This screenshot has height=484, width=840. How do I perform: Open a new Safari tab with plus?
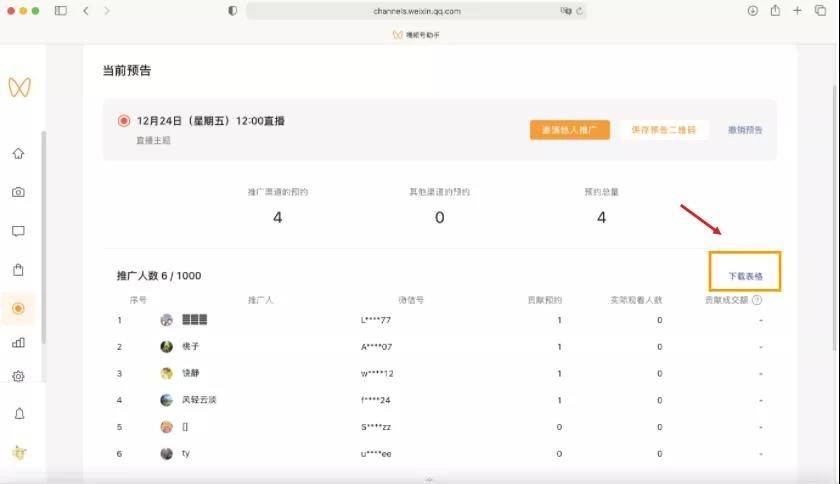pyautogui.click(x=797, y=10)
